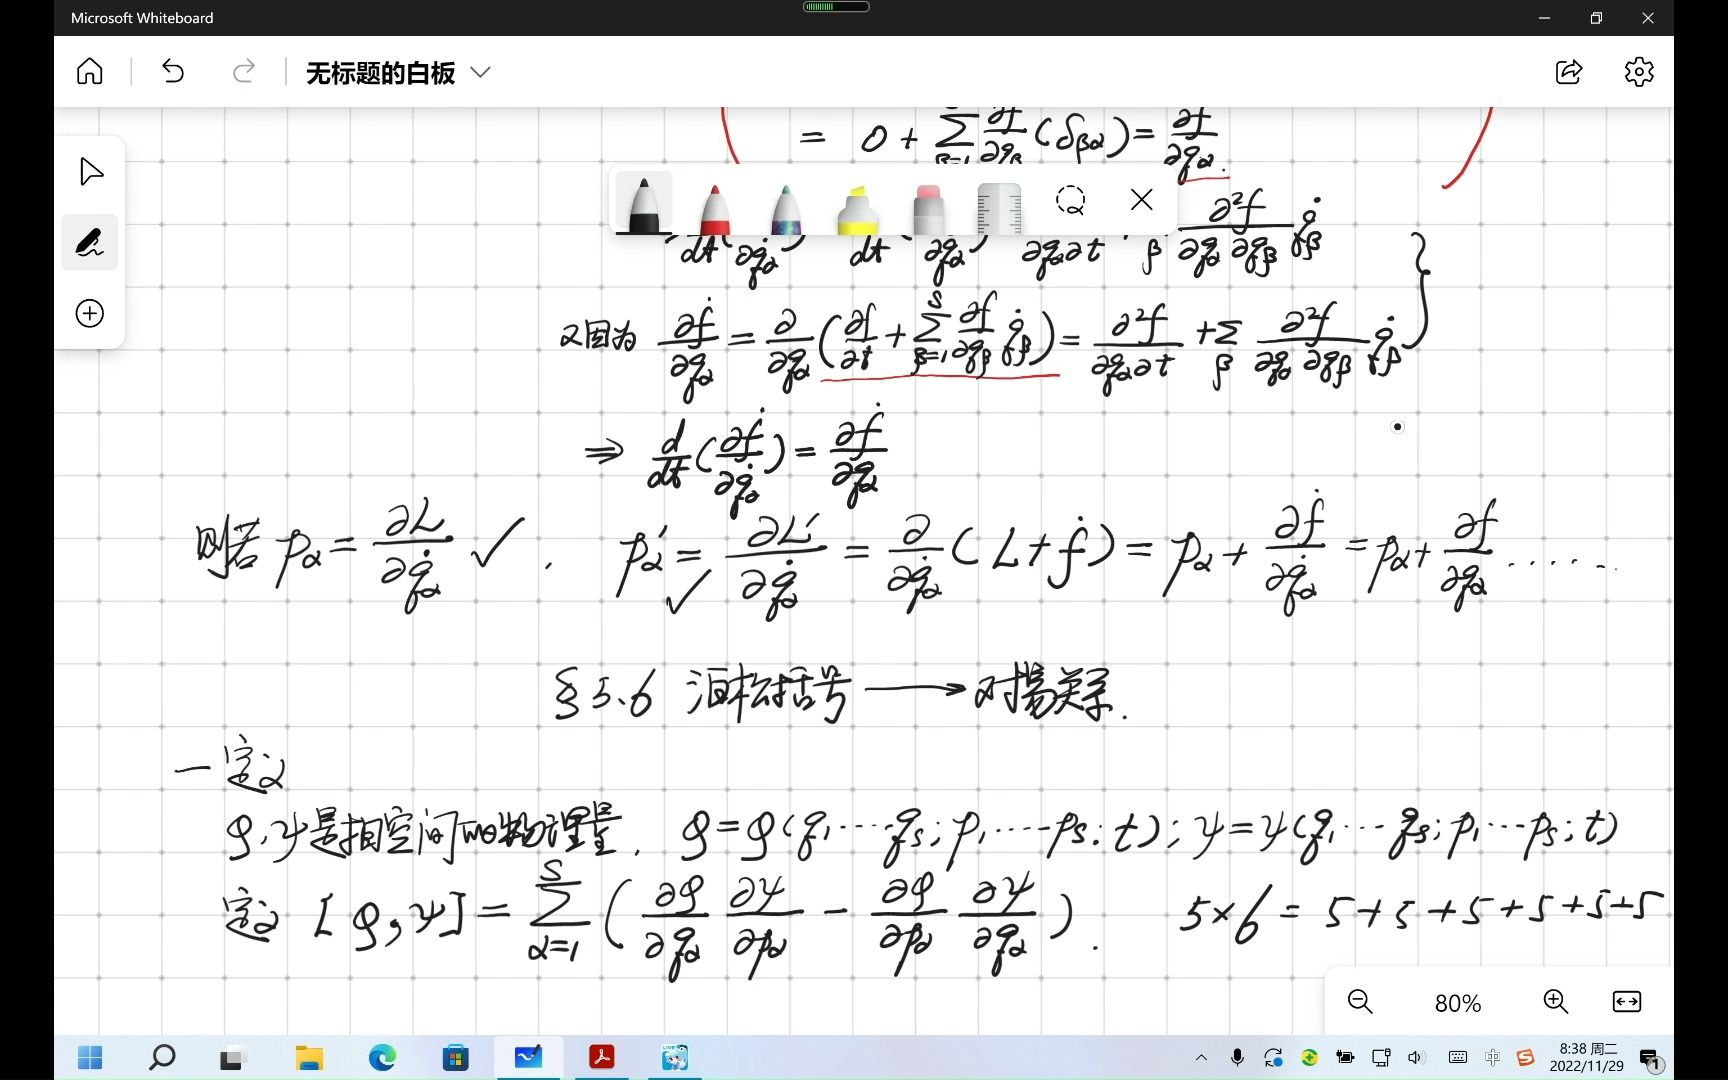The height and width of the screenshot is (1080, 1728).
Task: Zoom out the whiteboard canvas
Action: [x=1360, y=1002]
